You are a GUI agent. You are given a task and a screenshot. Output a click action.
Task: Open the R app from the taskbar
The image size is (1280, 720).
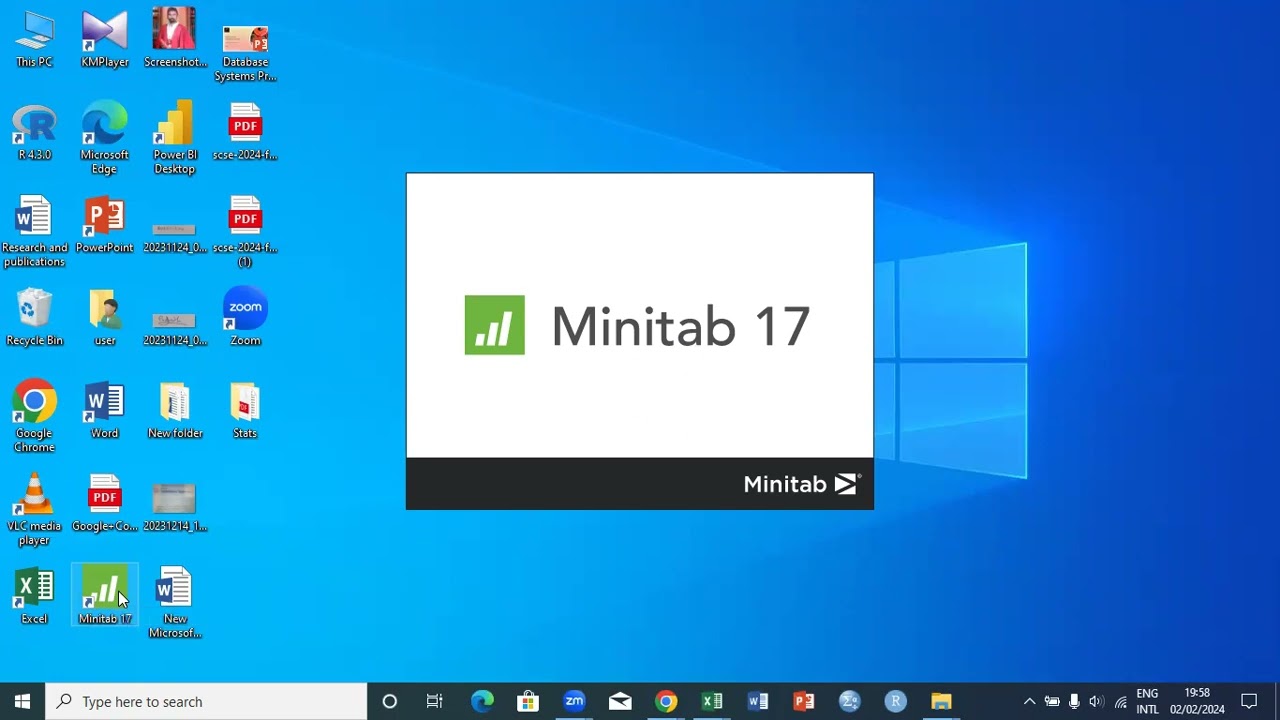click(896, 701)
